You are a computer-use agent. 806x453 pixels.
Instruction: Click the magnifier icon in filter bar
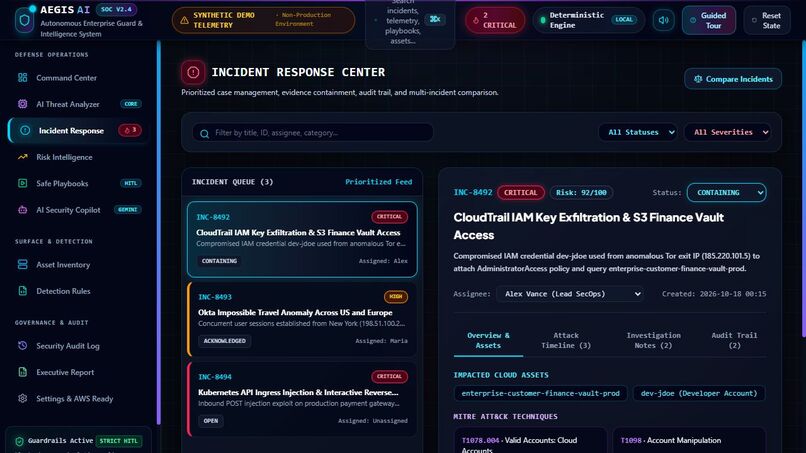(x=205, y=133)
